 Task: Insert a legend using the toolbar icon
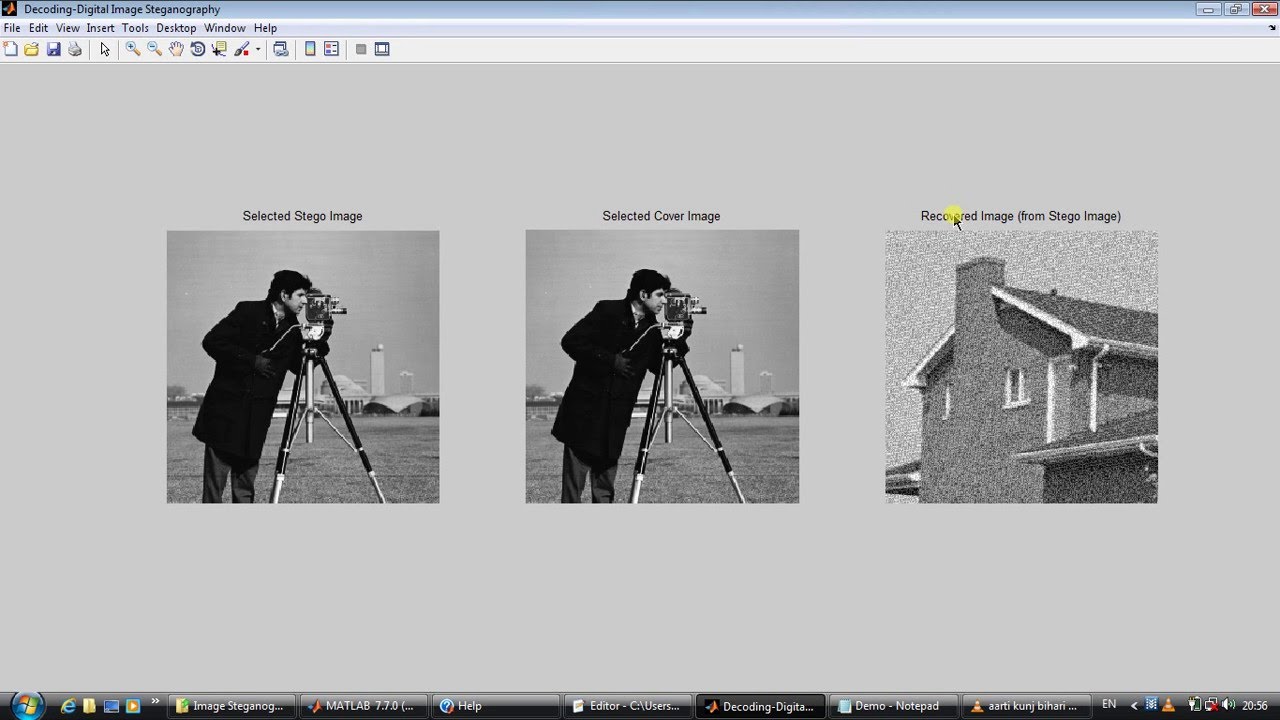[x=331, y=49]
